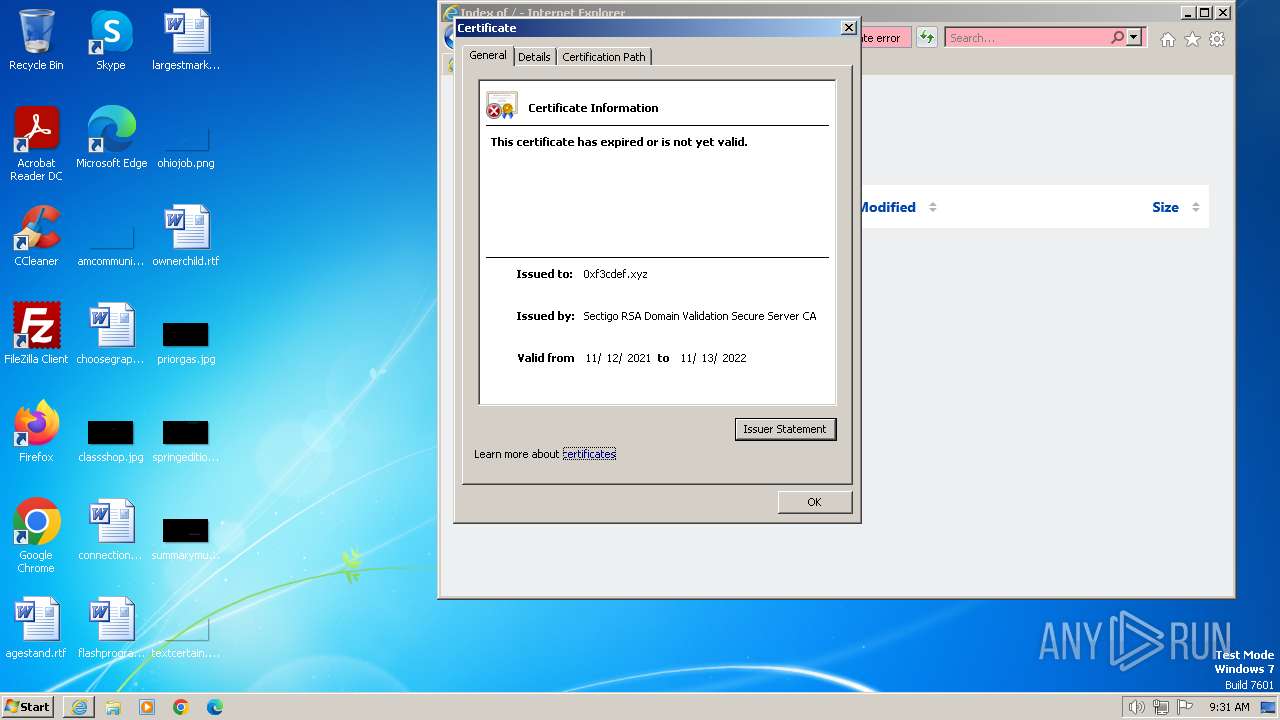
Task: Close the Certificate dialog
Action: [849, 28]
